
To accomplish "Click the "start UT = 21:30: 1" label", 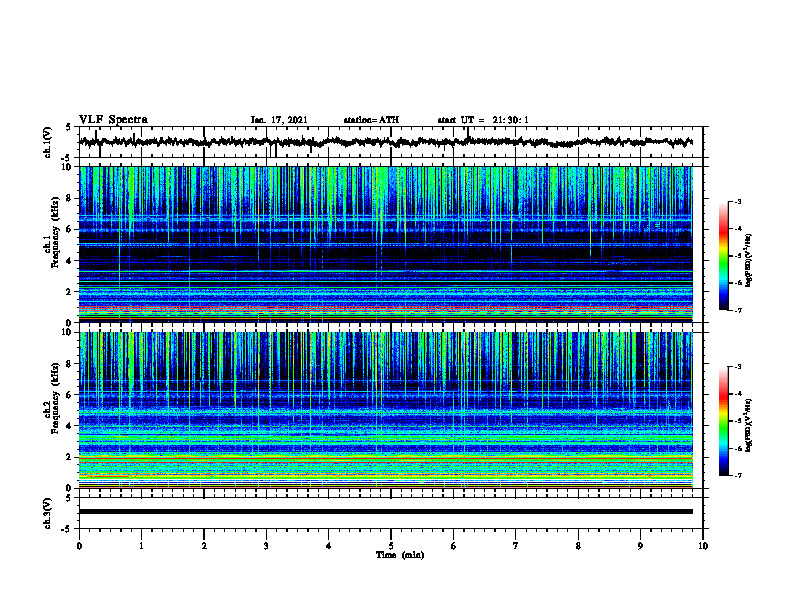I will tap(483, 120).
